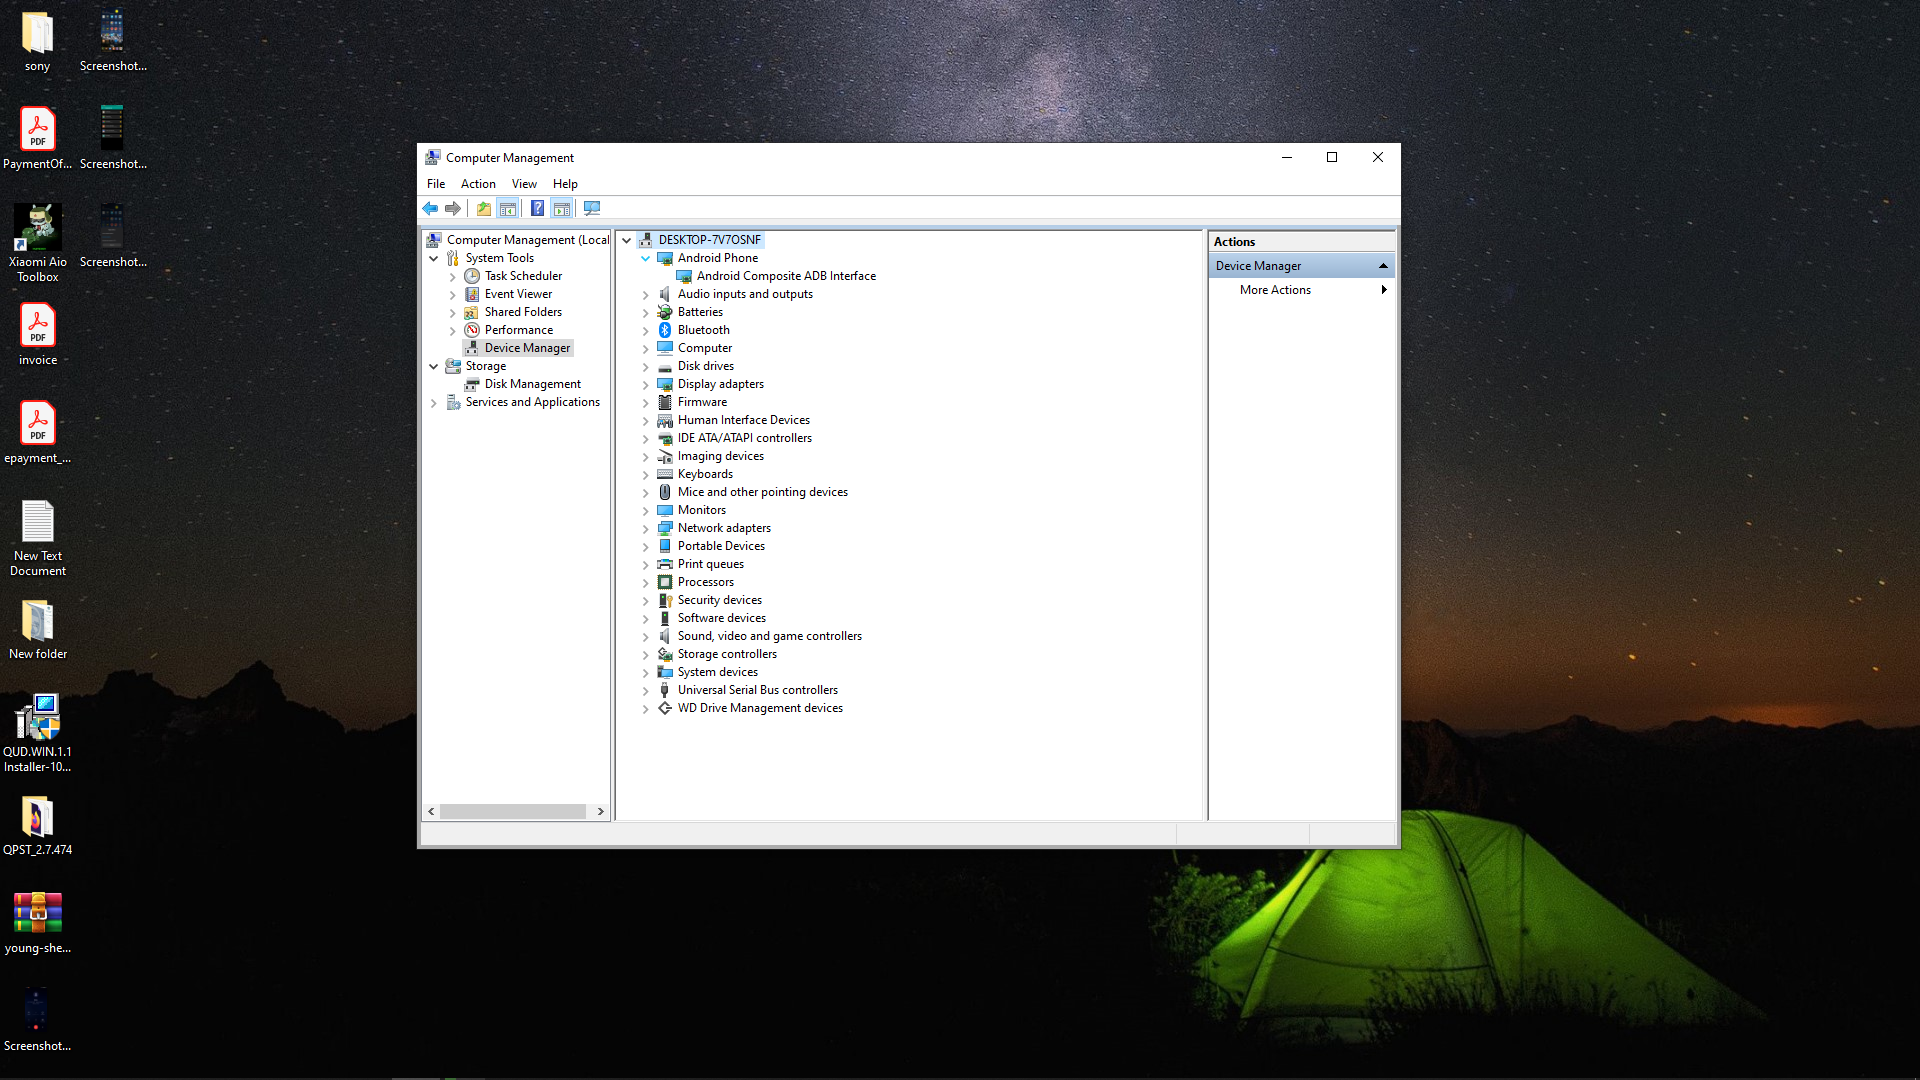The height and width of the screenshot is (1080, 1920).
Task: Click the console tree horizontal scrollbar
Action: [512, 811]
